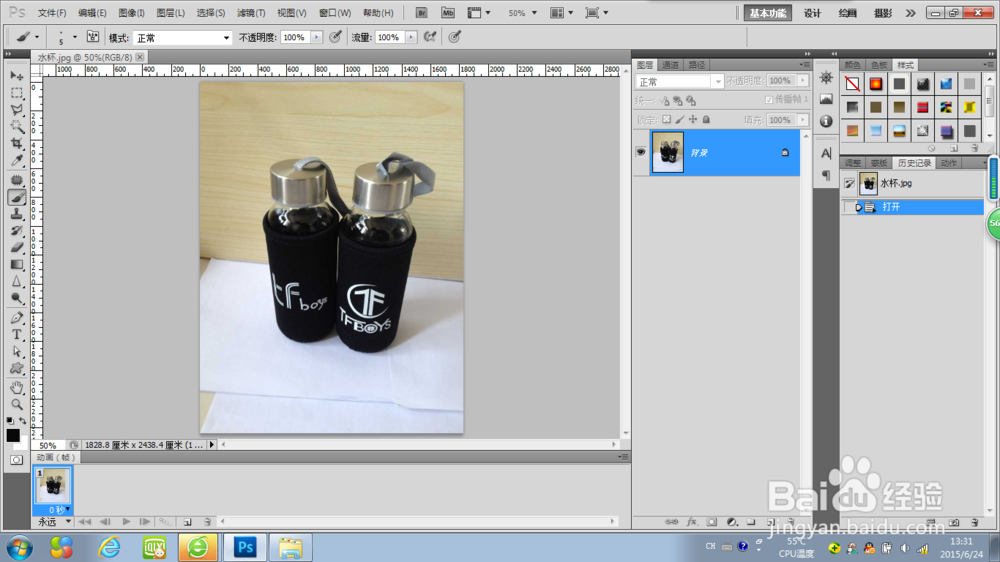The height and width of the screenshot is (562, 1000).
Task: Select the Clone Stamp tool
Action: [x=17, y=214]
